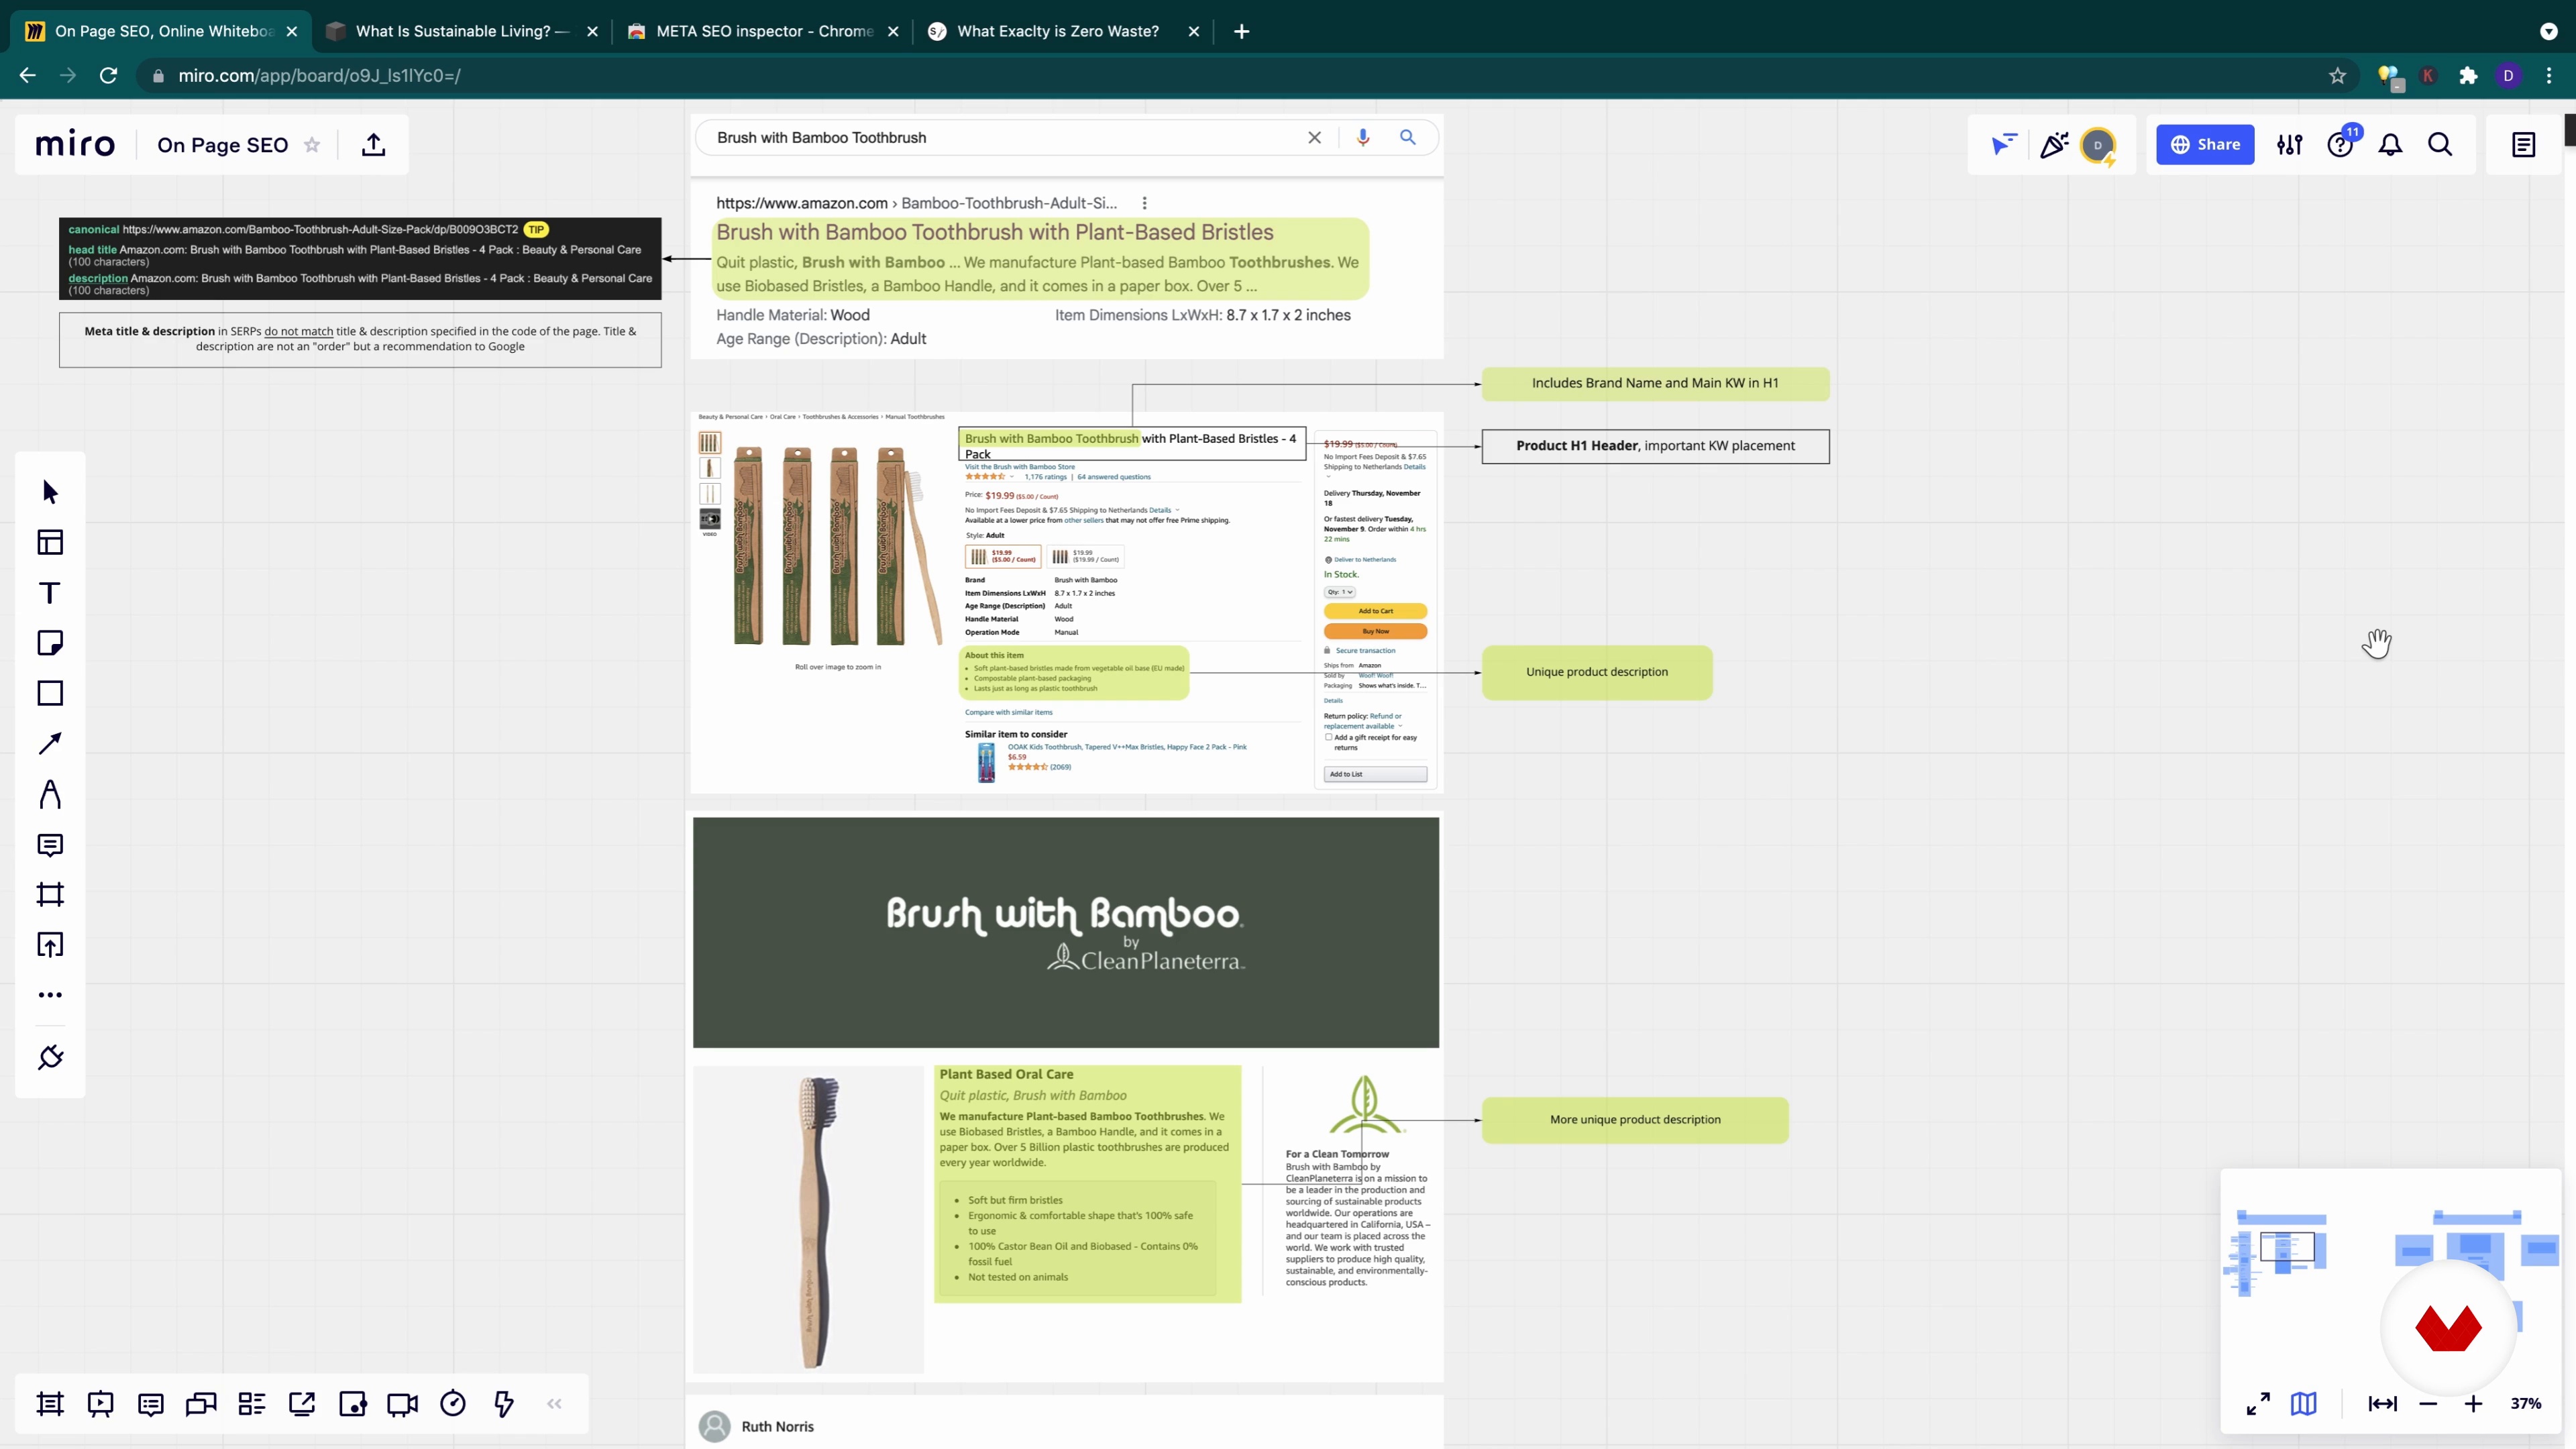2576x1449 pixels.
Task: Click the miro logo
Action: tap(75, 145)
